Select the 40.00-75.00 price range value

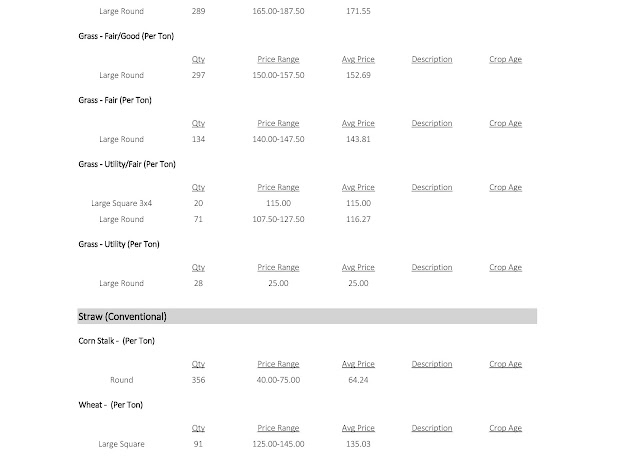278,380
